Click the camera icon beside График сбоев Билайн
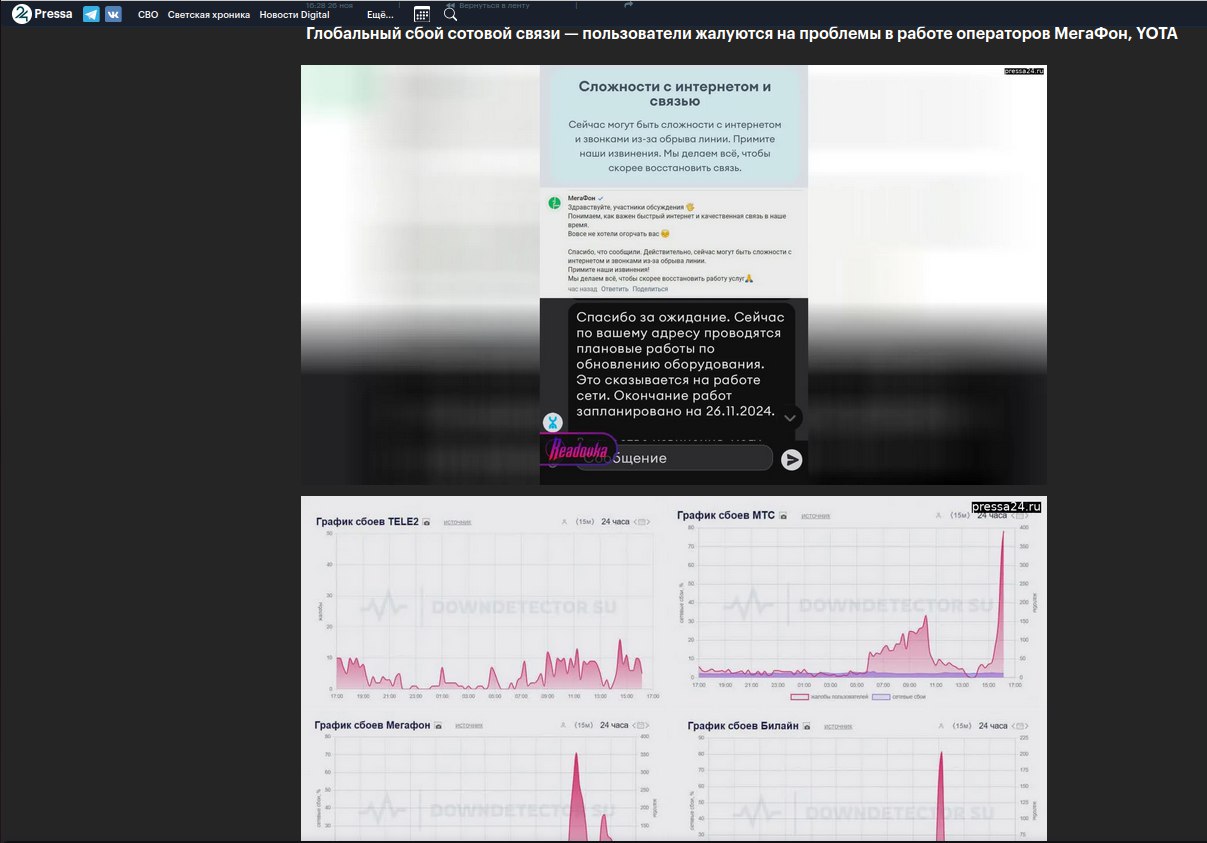Image resolution: width=1207 pixels, height=843 pixels. pos(806,726)
